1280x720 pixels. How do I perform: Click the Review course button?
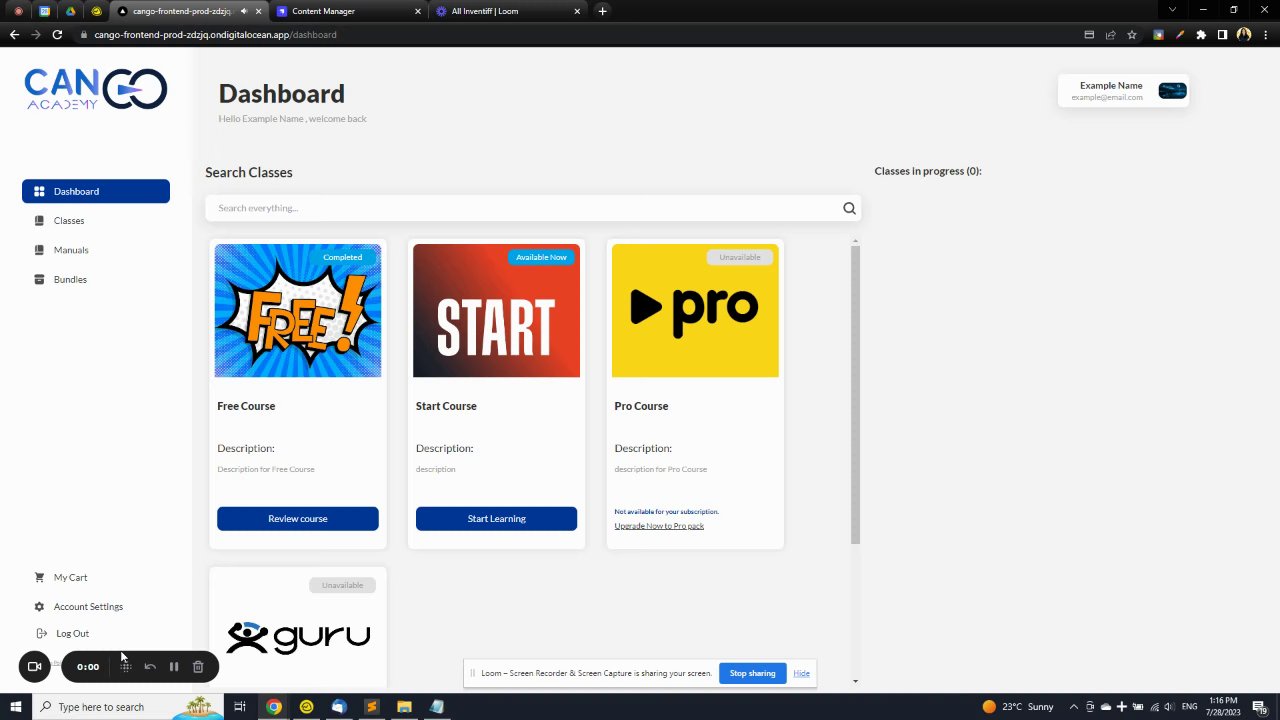point(298,518)
